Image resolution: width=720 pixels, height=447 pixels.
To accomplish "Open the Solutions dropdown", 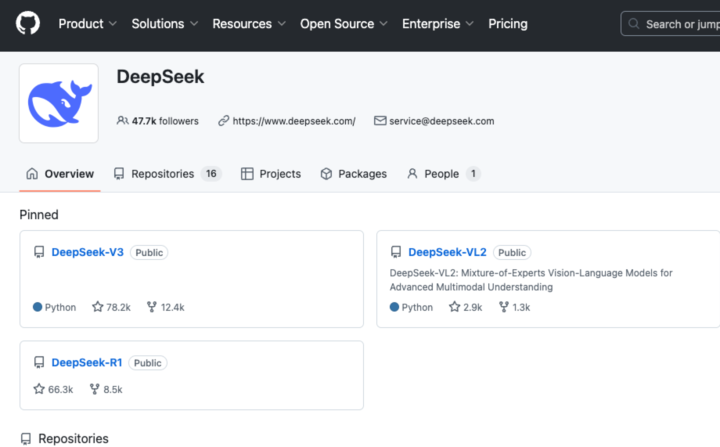I will 164,23.
